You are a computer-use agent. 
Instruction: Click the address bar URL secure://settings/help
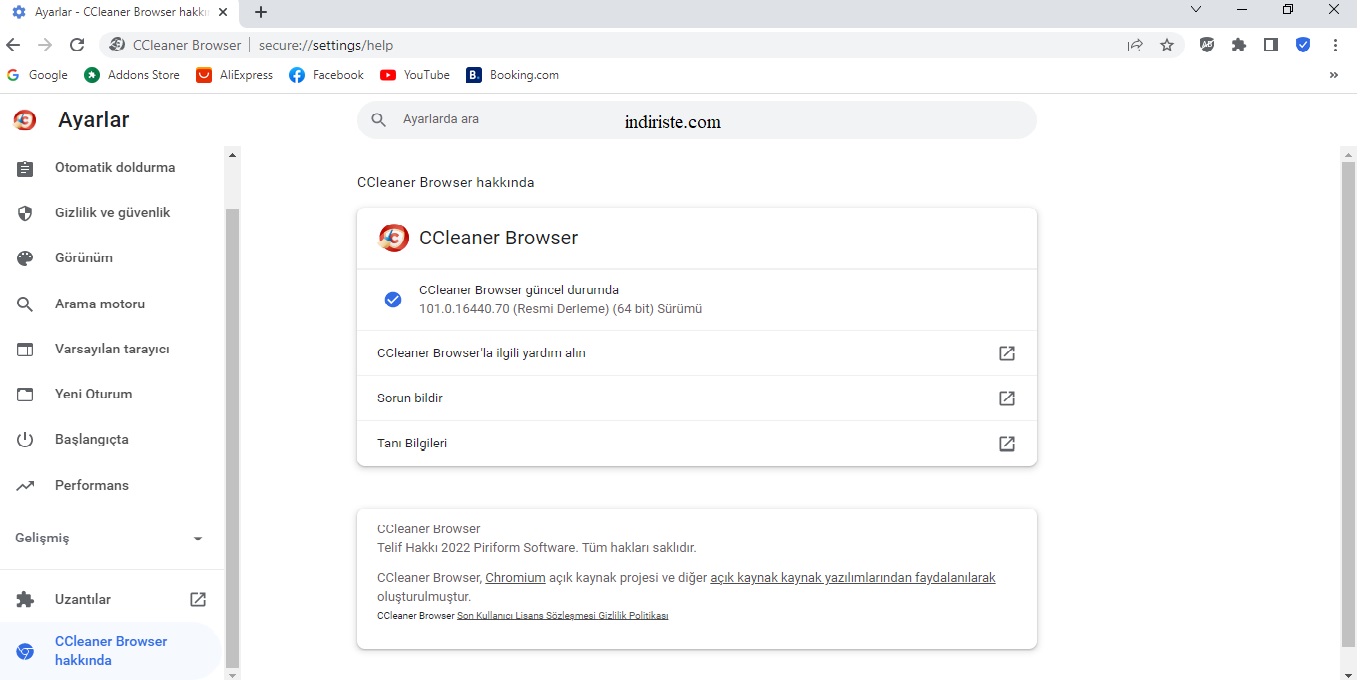(x=326, y=45)
